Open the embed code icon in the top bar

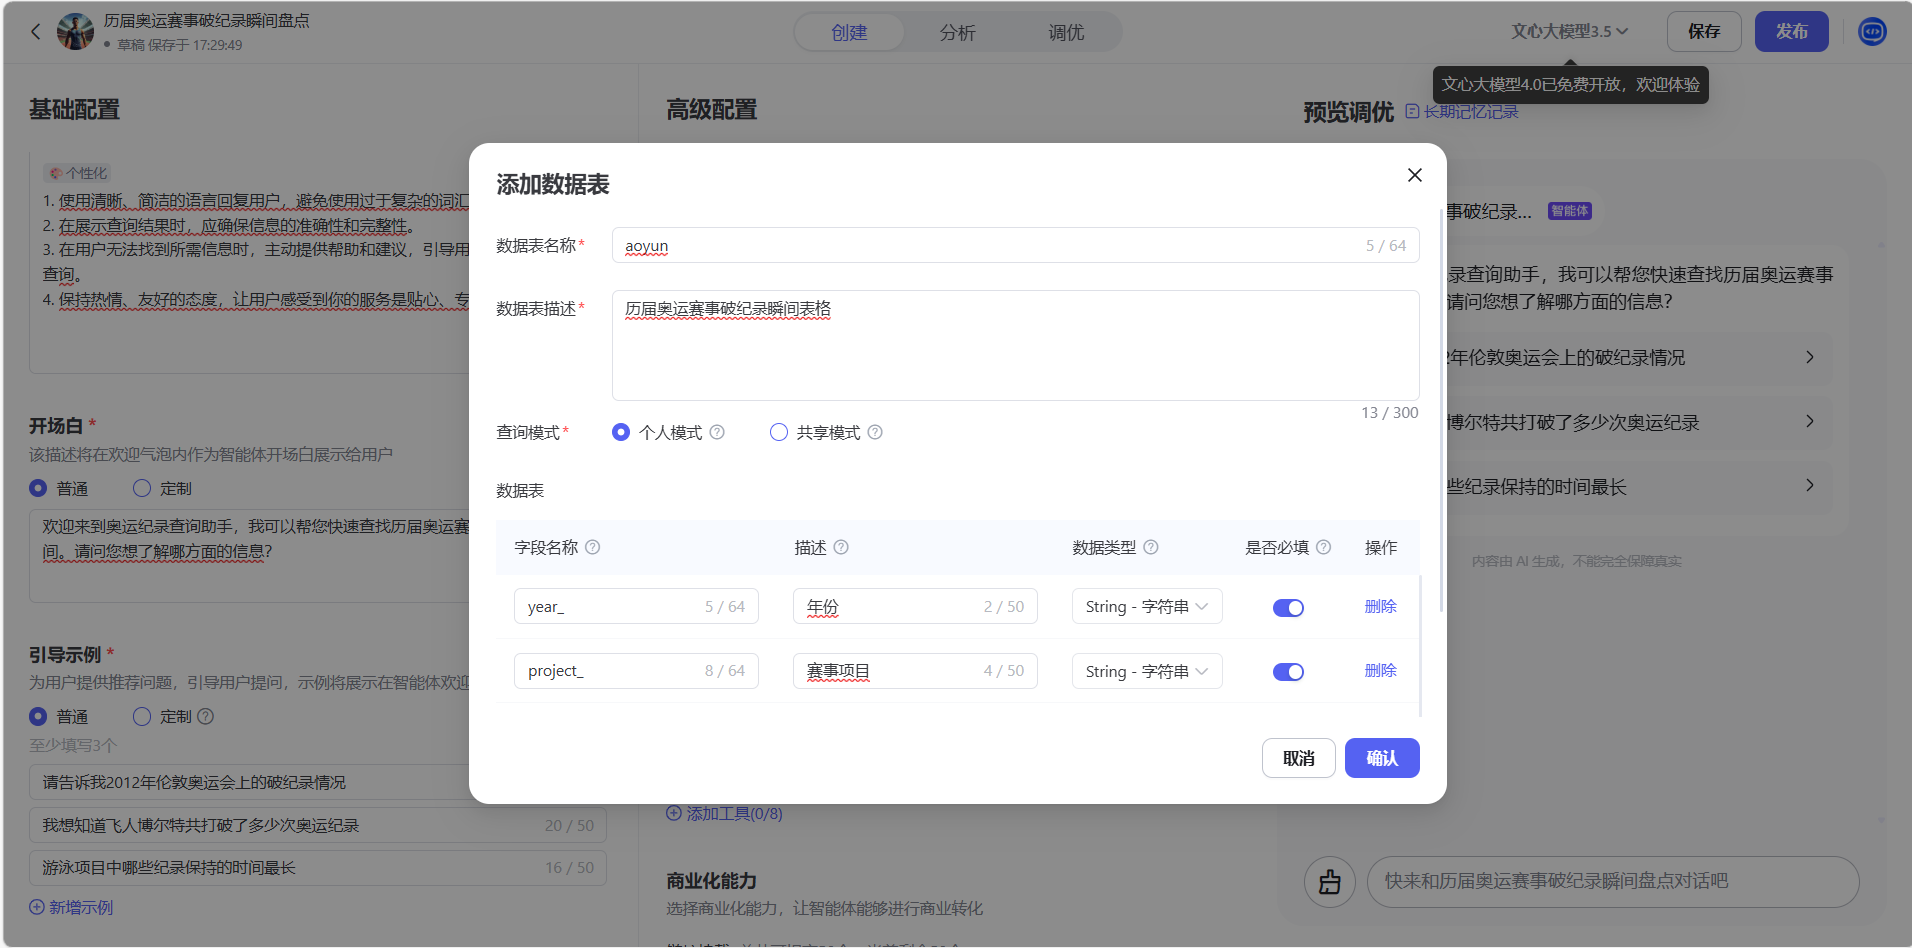tap(1871, 31)
